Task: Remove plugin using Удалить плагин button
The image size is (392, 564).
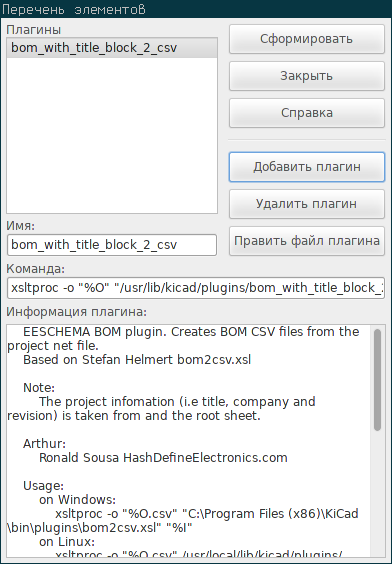Action: [307, 204]
